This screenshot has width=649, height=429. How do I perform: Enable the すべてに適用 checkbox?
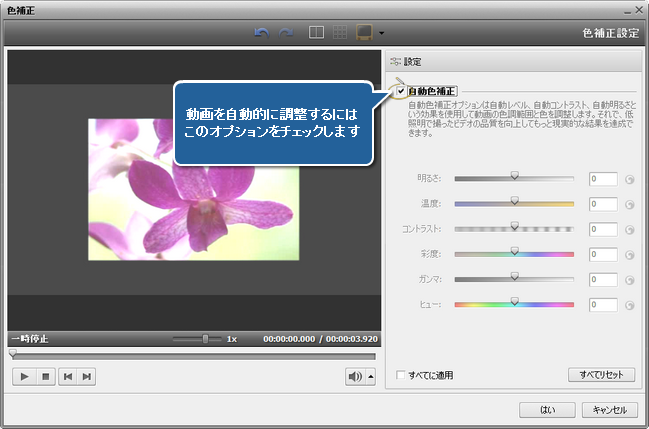(x=401, y=375)
